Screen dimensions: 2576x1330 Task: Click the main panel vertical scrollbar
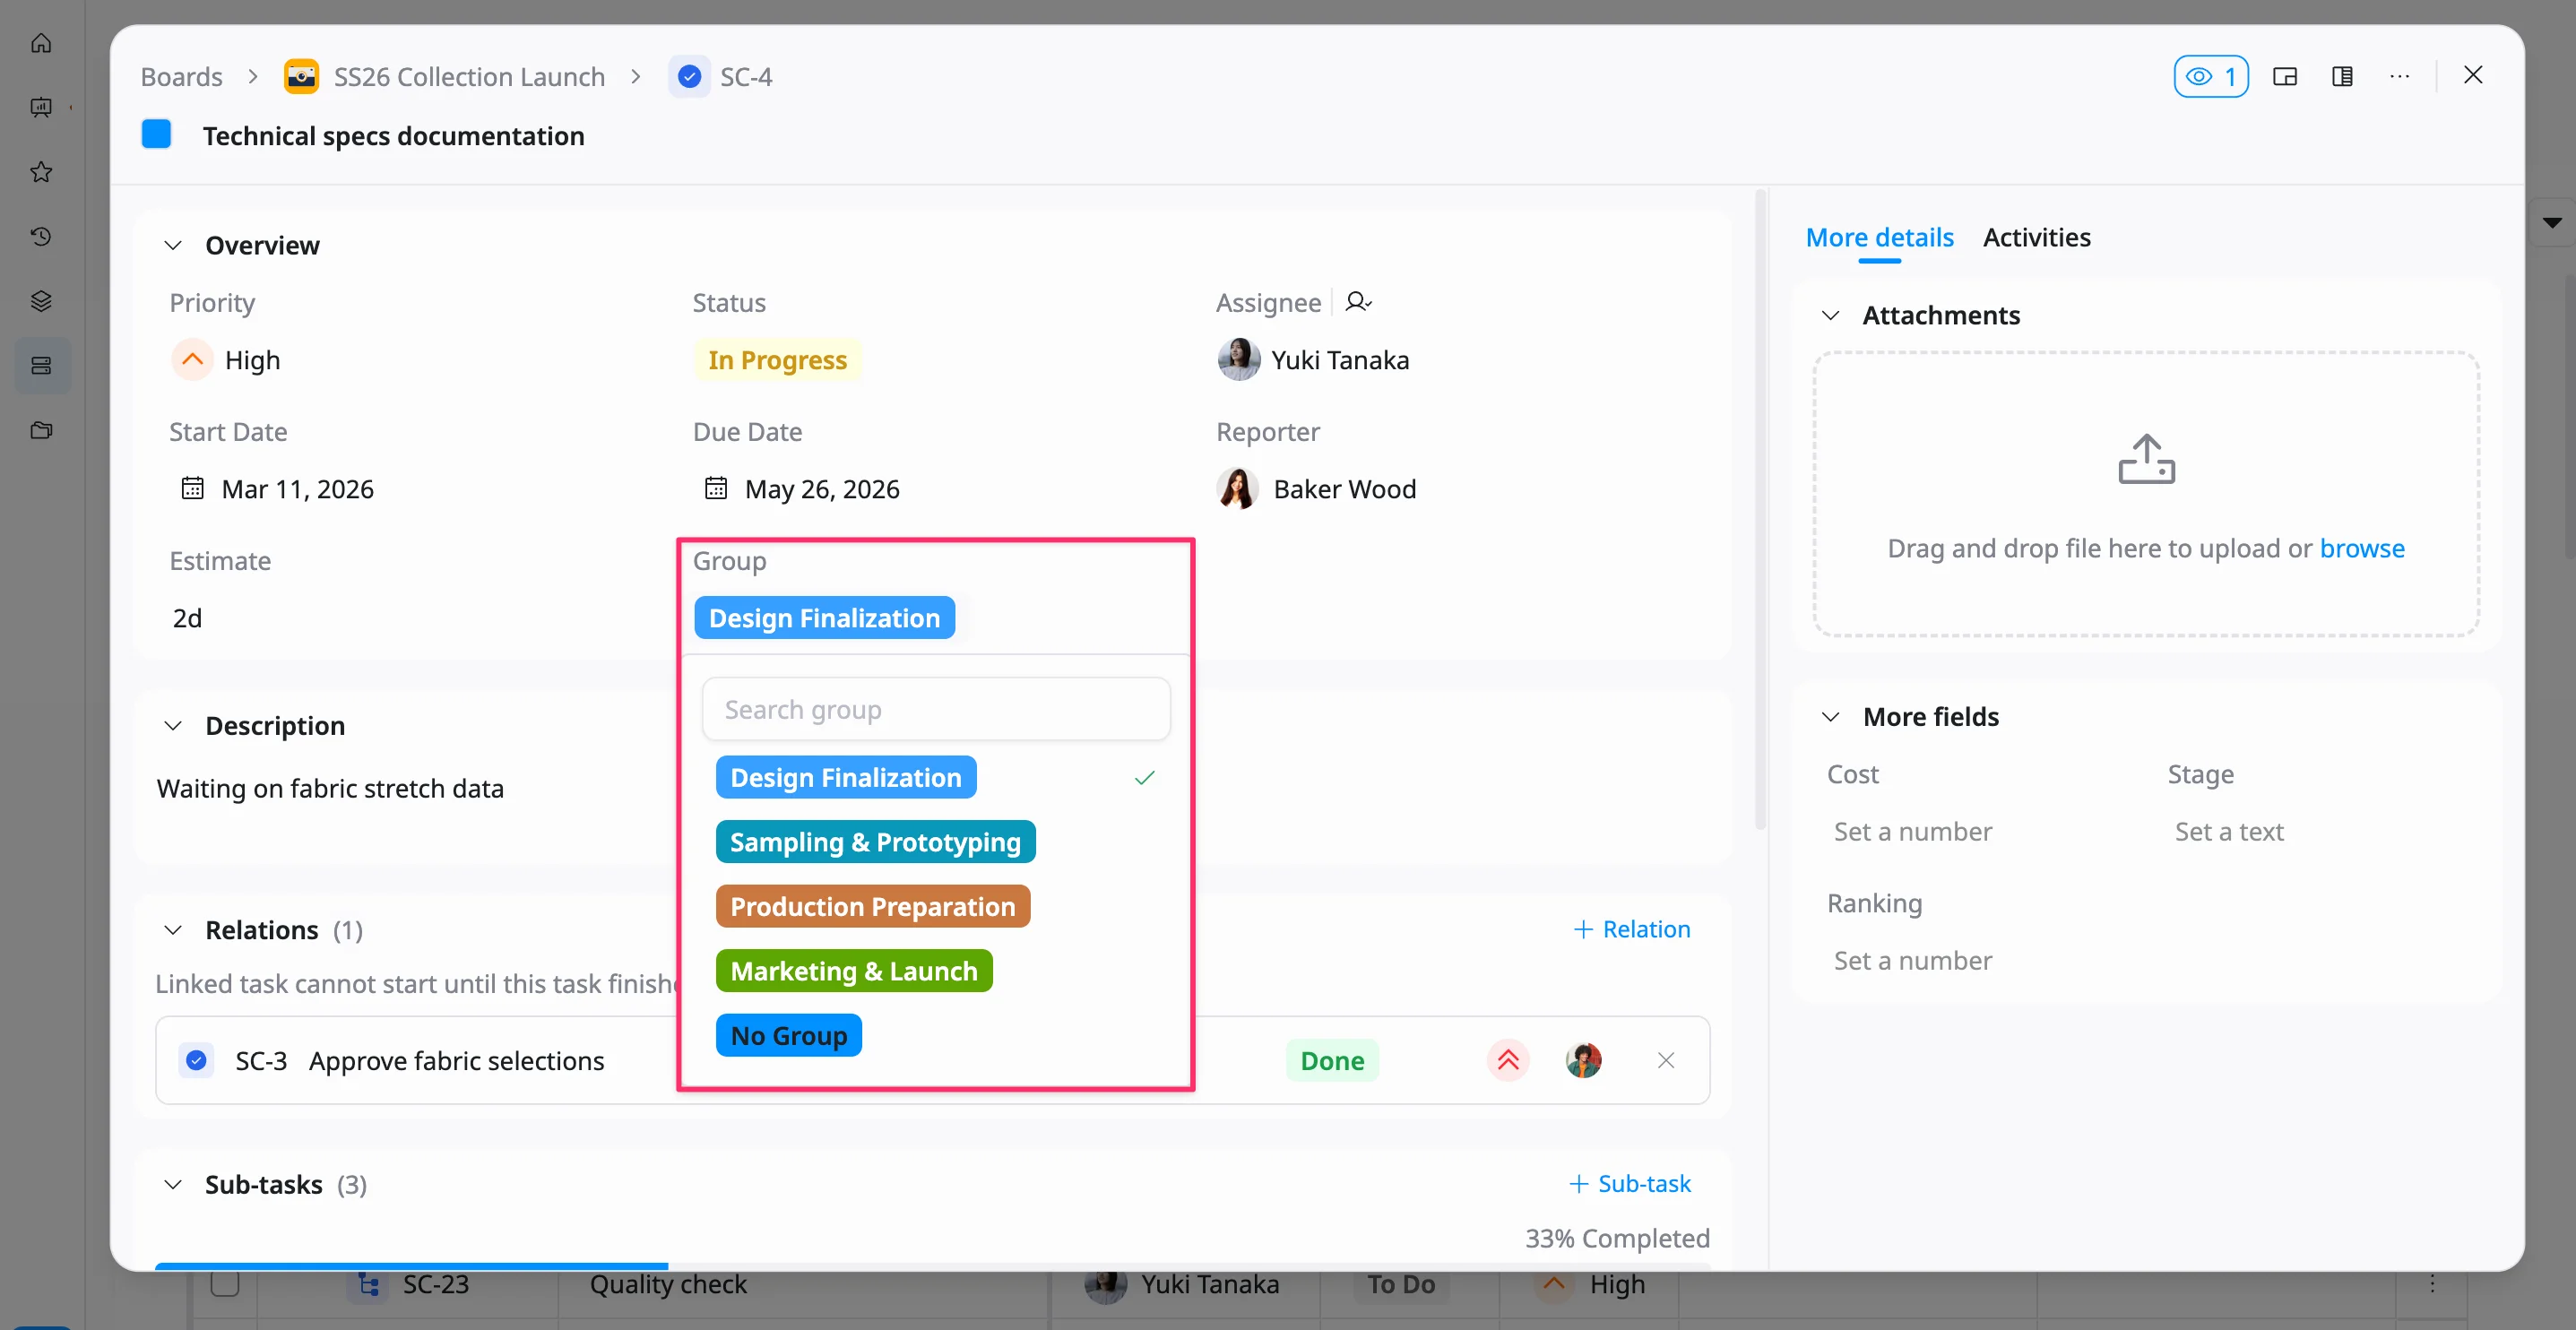(1760, 510)
